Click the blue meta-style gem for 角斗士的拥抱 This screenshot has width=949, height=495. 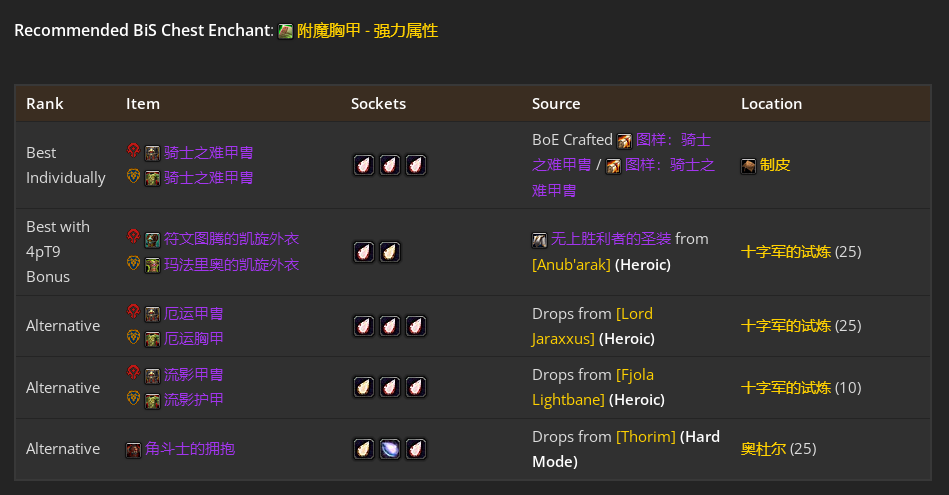click(390, 449)
